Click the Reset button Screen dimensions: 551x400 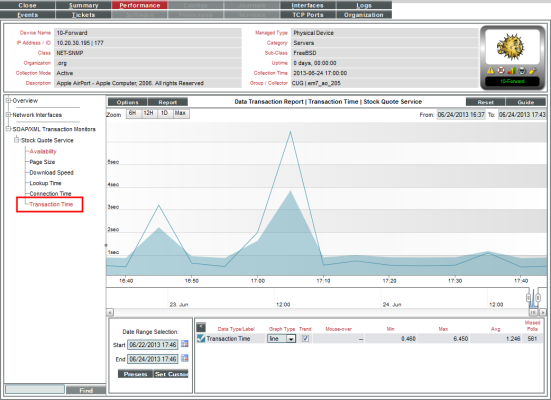[485, 102]
